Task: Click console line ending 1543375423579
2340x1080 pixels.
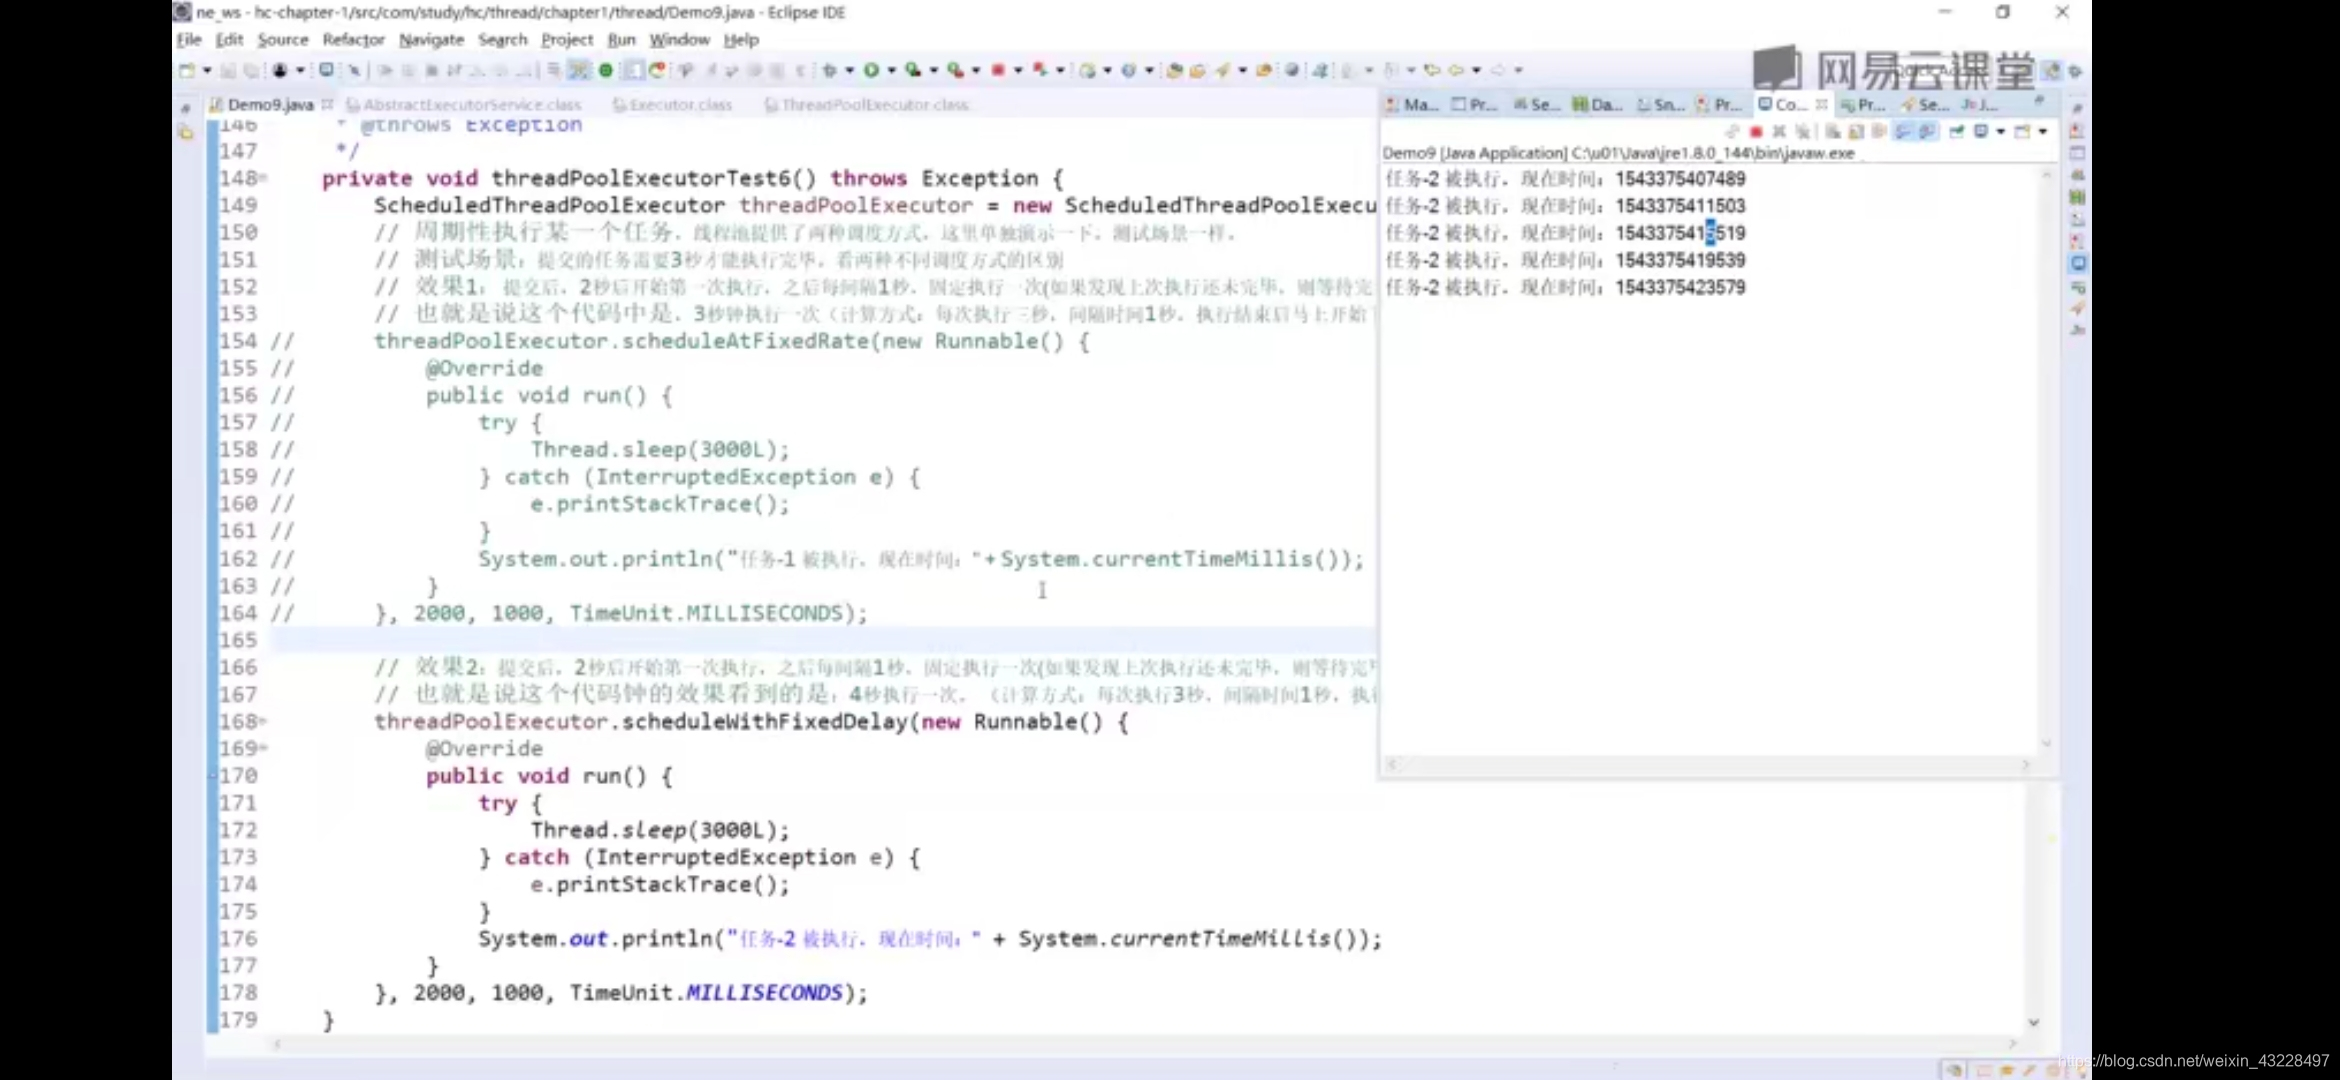Action: pos(1565,287)
